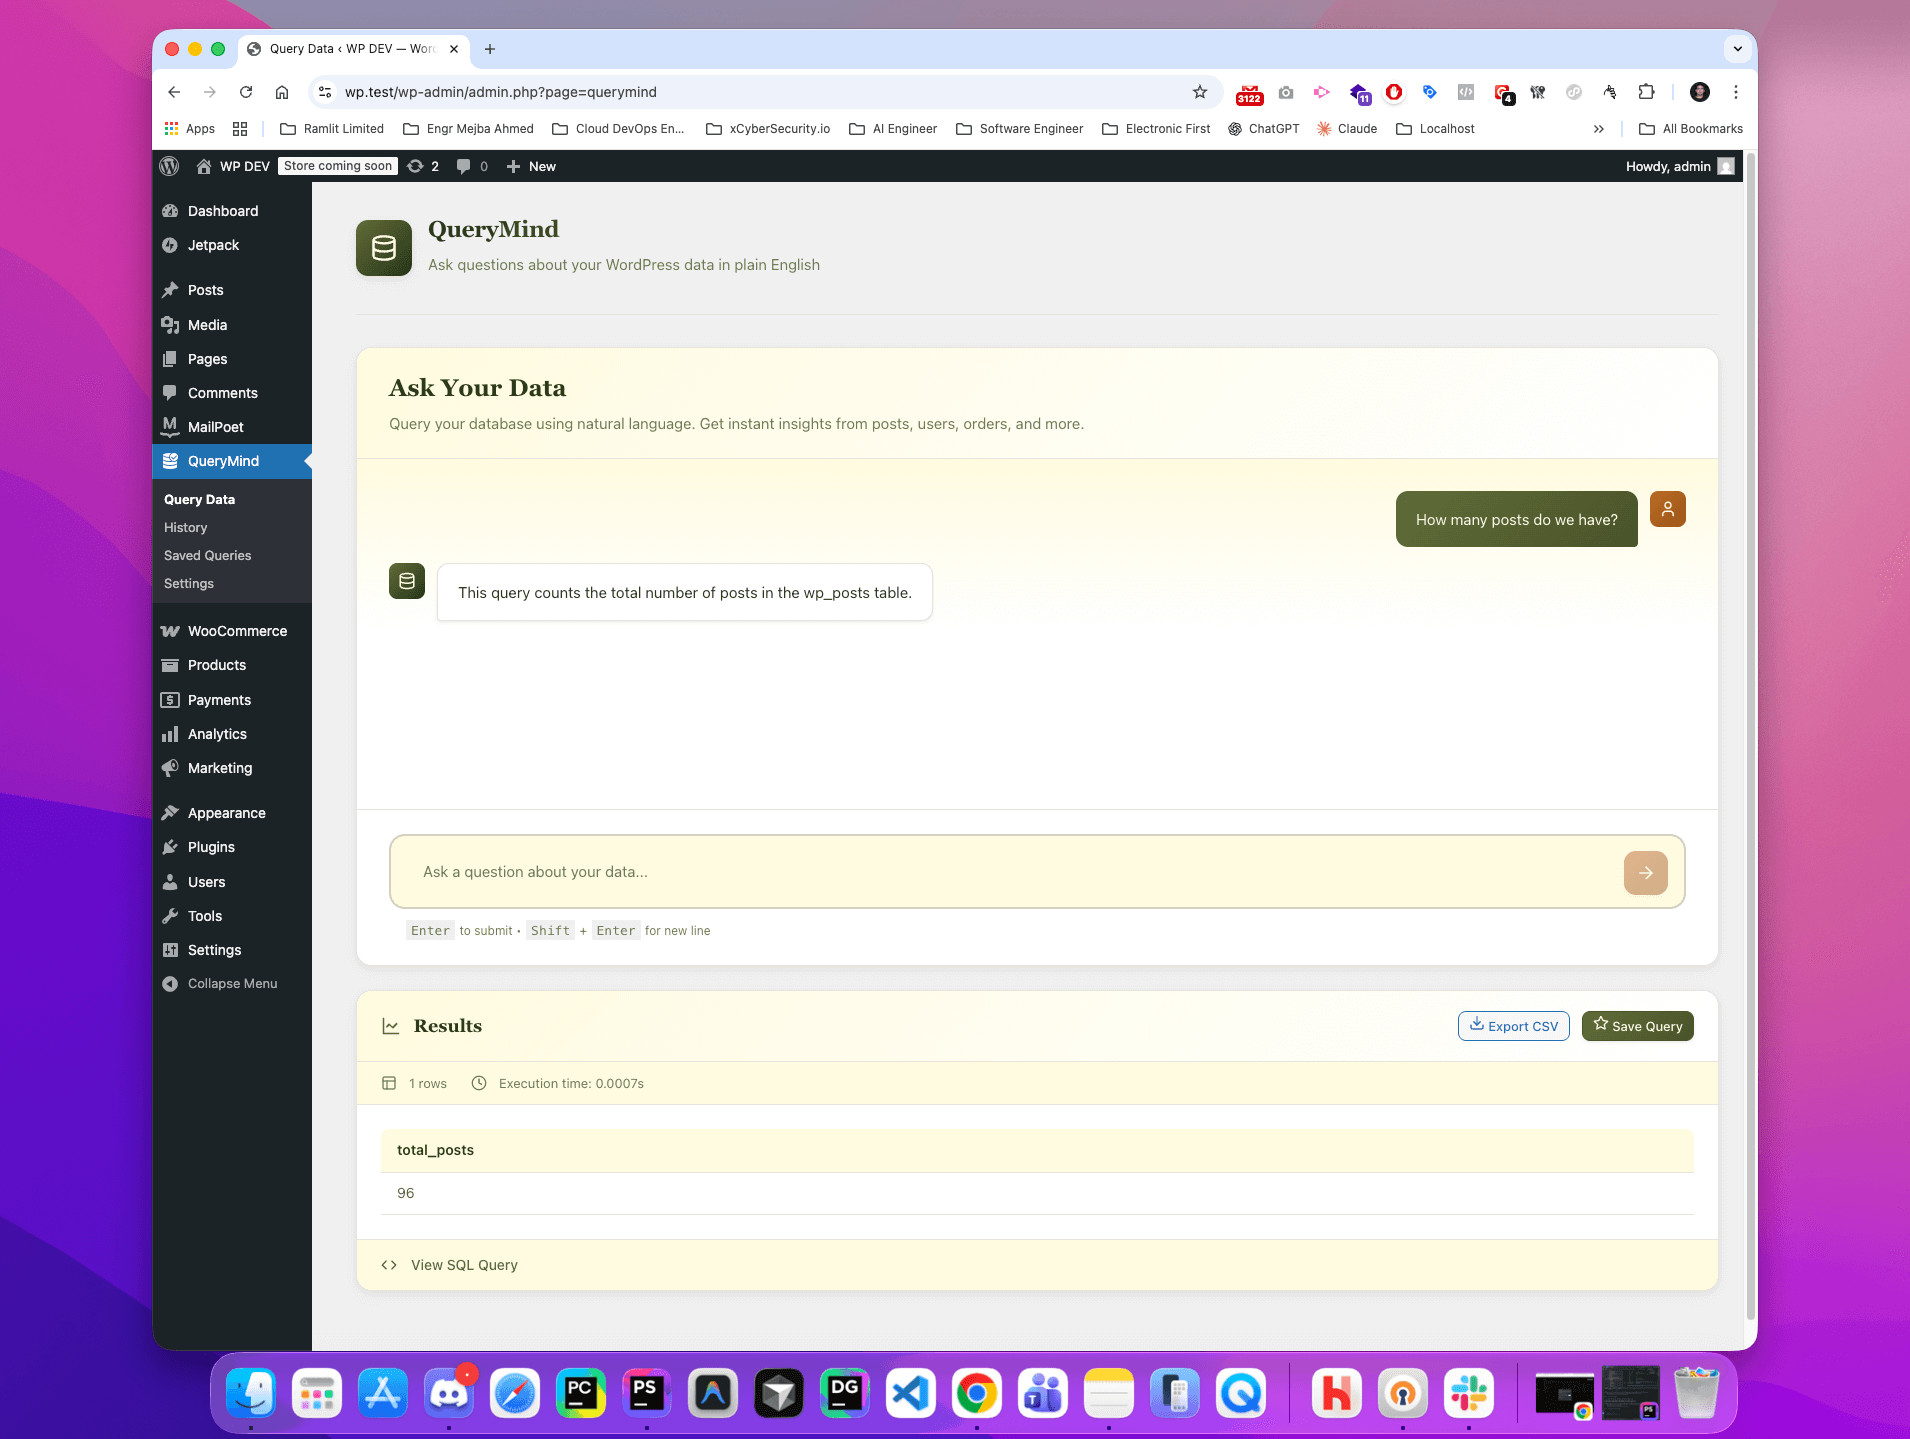Open Visual Studio Code from the Dock
Viewport: 1910px width, 1439px height.
point(910,1393)
